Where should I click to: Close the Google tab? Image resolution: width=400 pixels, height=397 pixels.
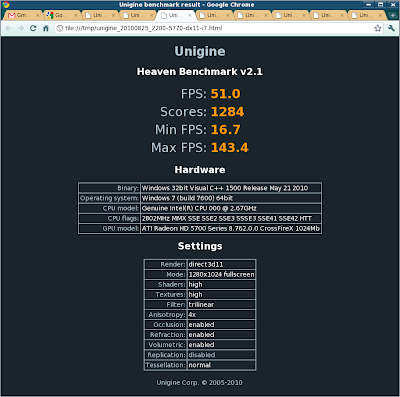76,15
